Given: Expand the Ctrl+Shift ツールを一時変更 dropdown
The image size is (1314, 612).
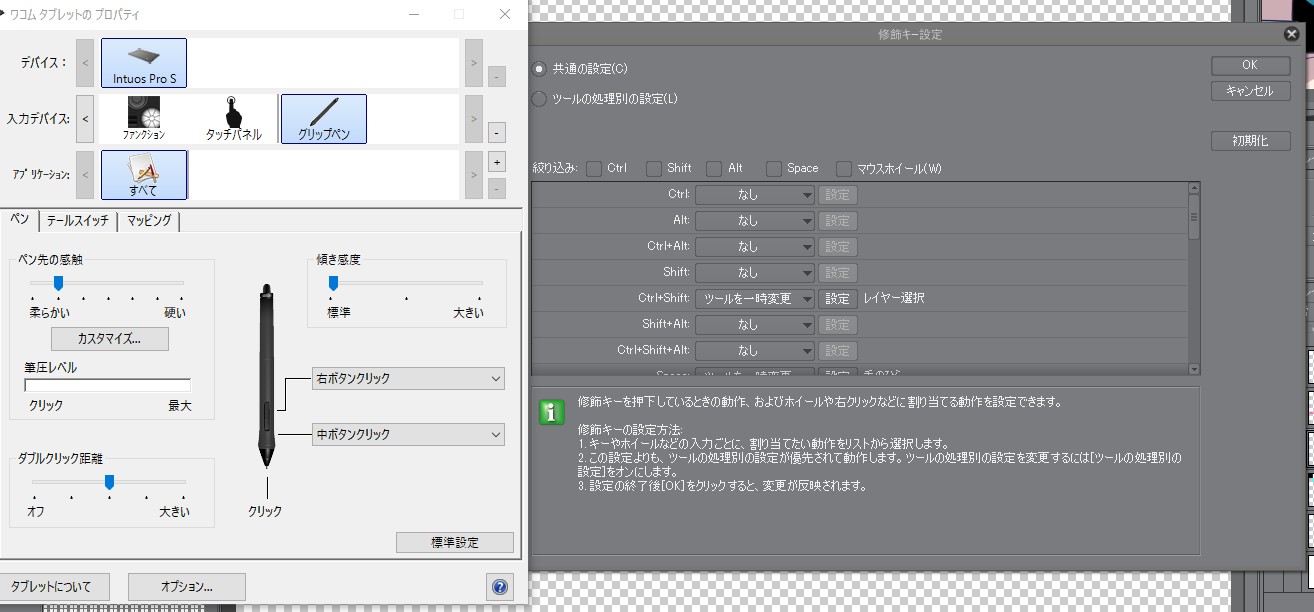Looking at the screenshot, I should click(755, 298).
